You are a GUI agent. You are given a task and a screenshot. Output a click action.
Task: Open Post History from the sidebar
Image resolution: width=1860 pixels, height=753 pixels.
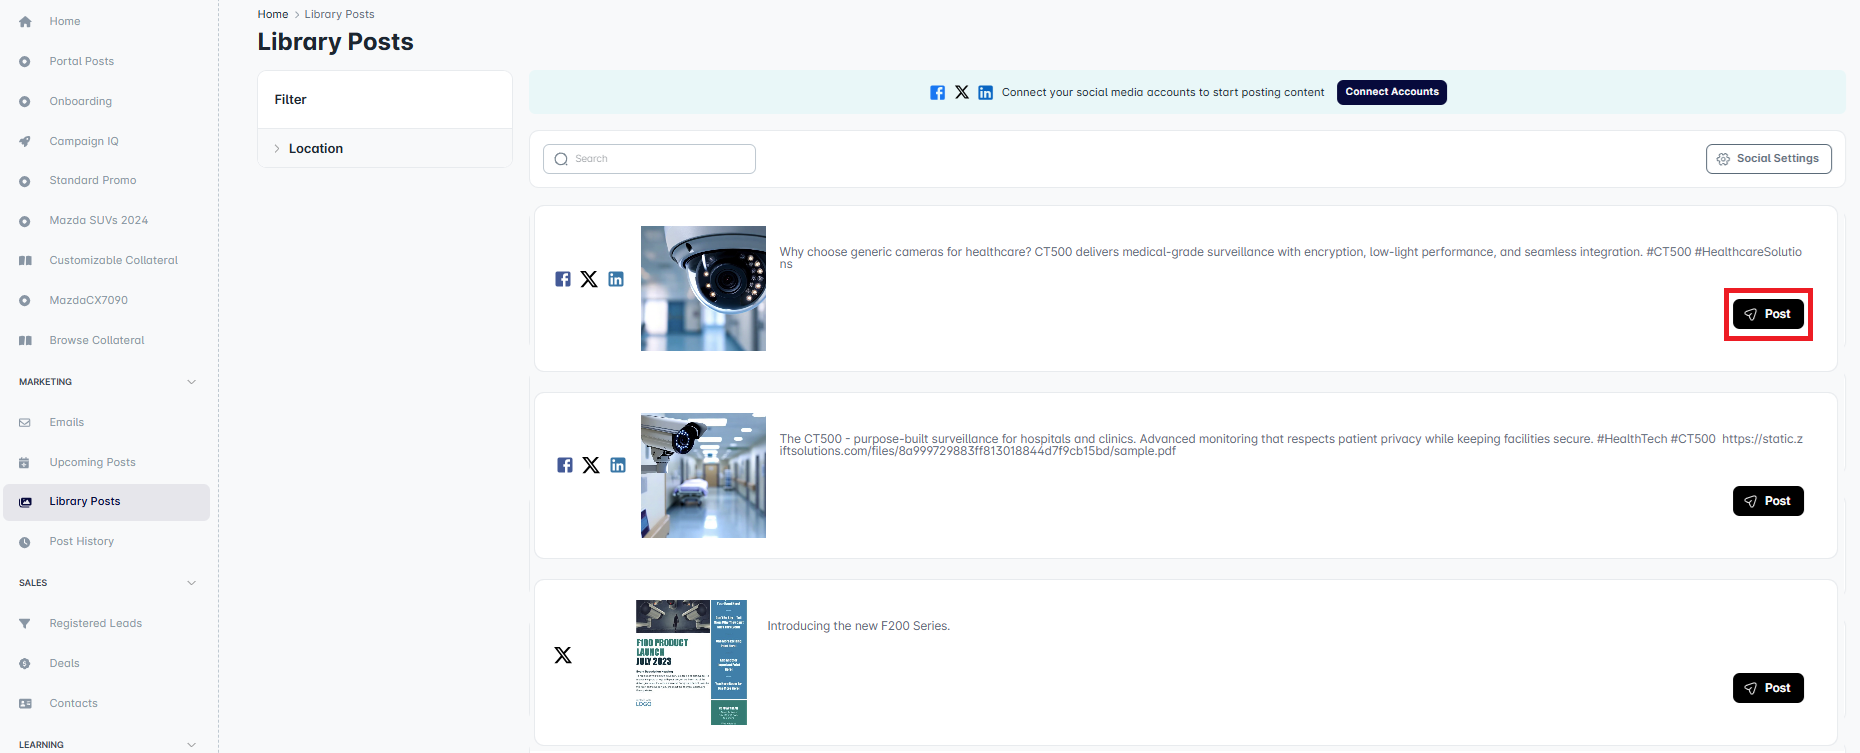(81, 542)
